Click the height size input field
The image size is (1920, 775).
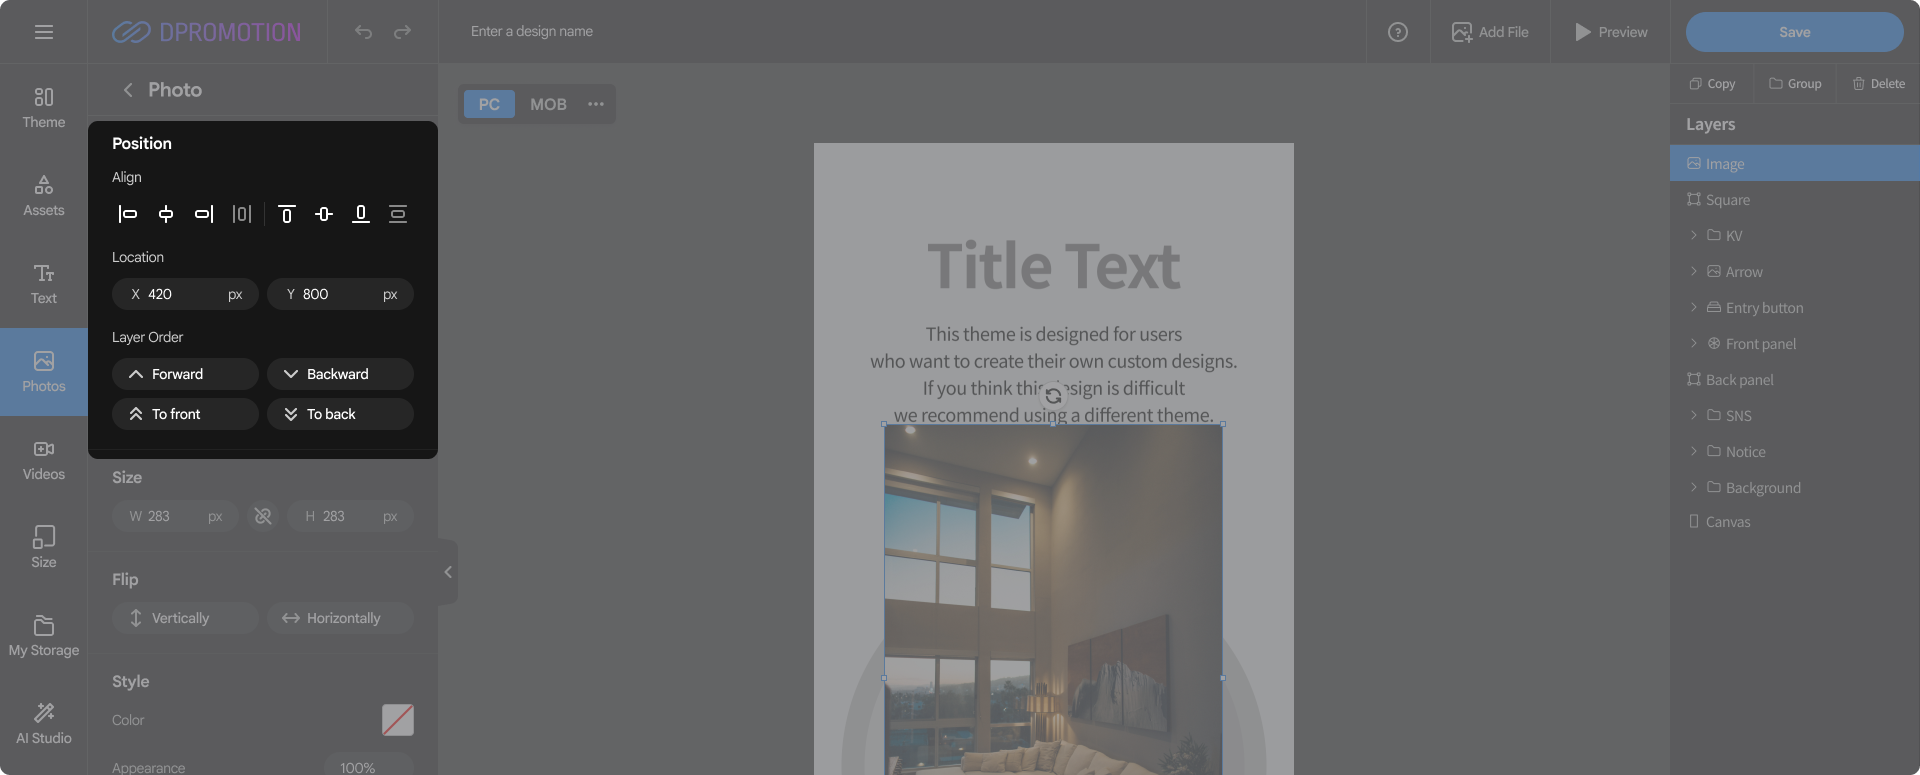click(350, 516)
